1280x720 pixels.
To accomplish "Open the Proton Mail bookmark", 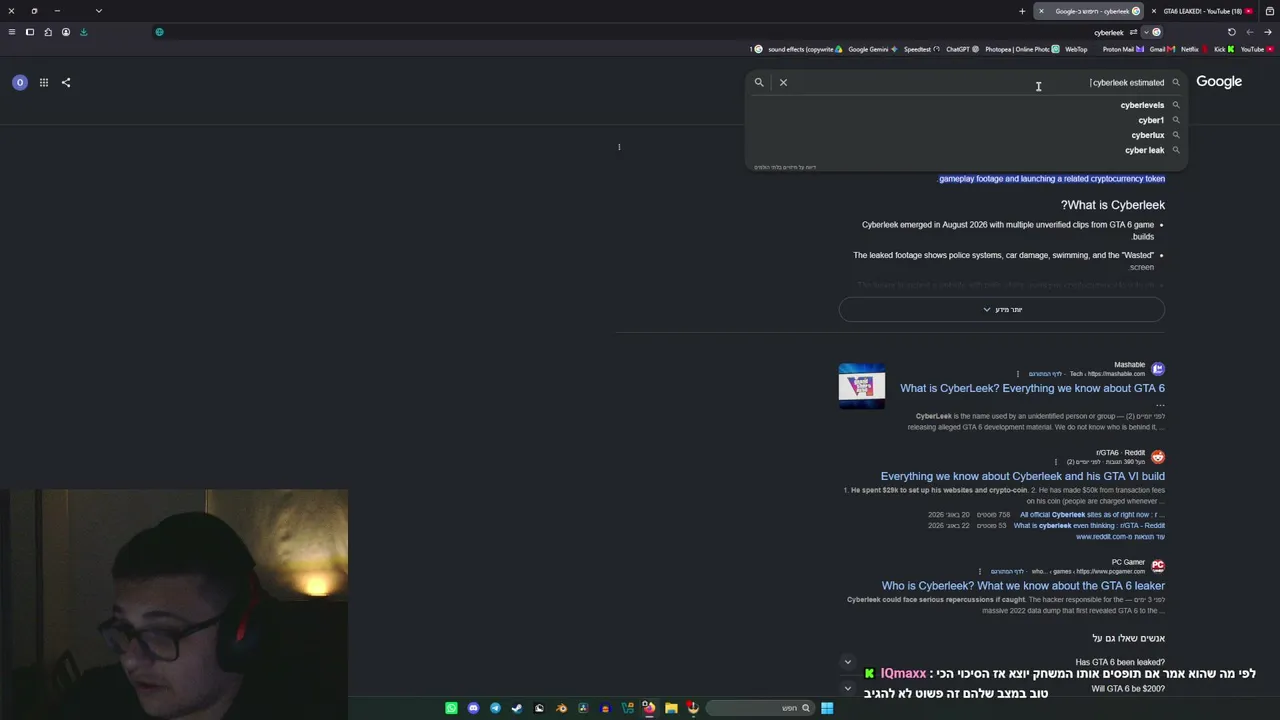I will [1123, 49].
